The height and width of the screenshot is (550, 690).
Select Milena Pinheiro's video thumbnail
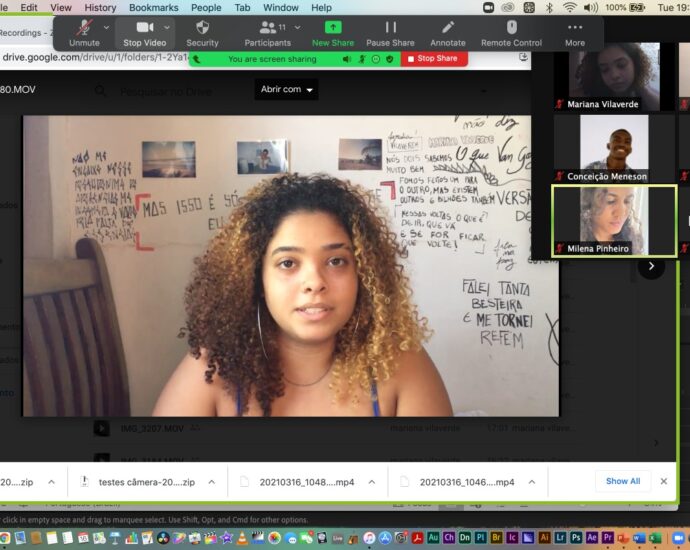pyautogui.click(x=614, y=221)
